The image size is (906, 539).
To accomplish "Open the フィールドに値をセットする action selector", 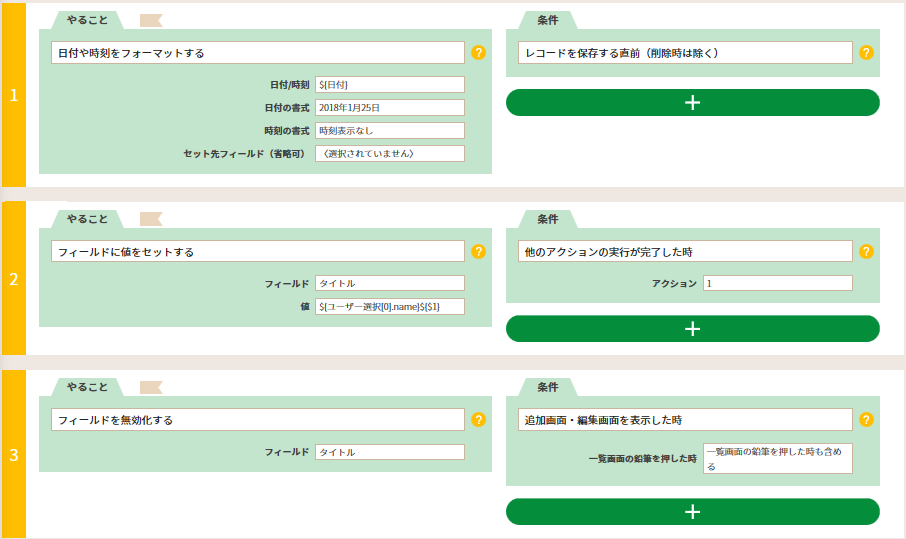I will click(258, 251).
